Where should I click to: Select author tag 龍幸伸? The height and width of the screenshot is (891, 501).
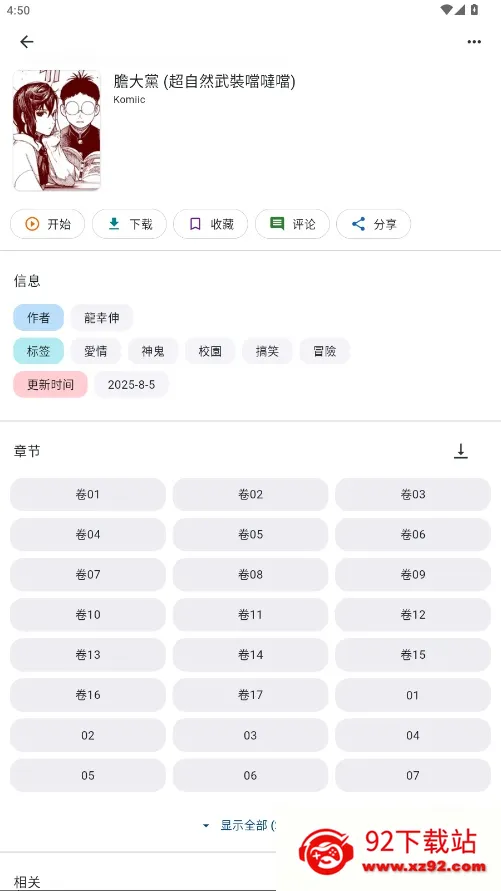[x=102, y=318]
